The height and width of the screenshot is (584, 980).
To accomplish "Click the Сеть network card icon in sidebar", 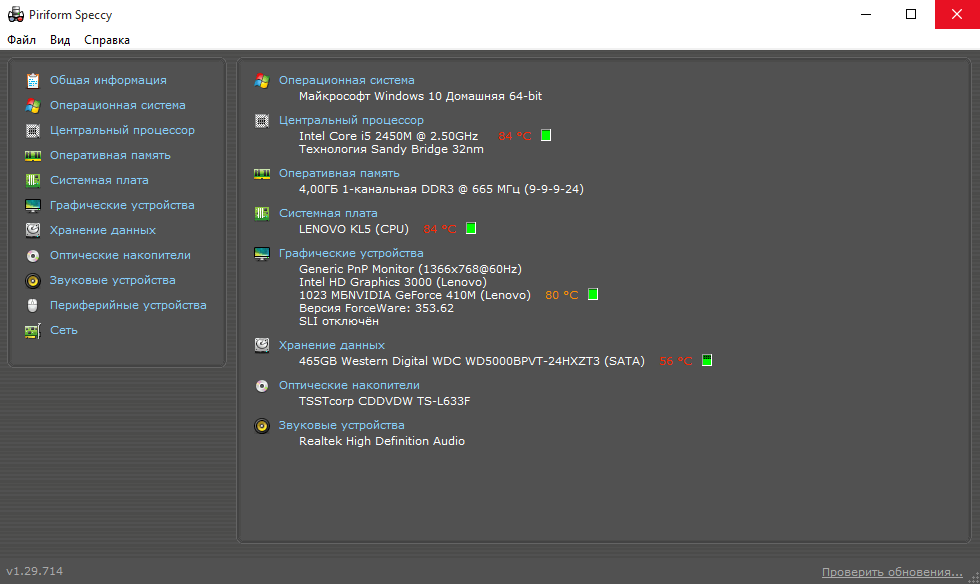I will point(32,331).
